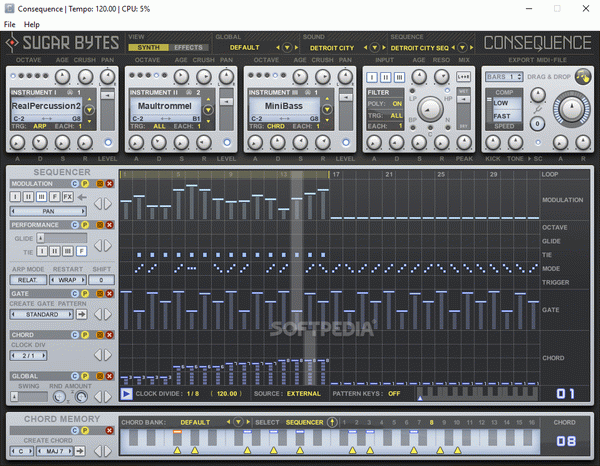Viewport: 600px width, 466px height.
Task: Copy the MODULATION sequence with C icon
Action: pyautogui.click(x=75, y=184)
